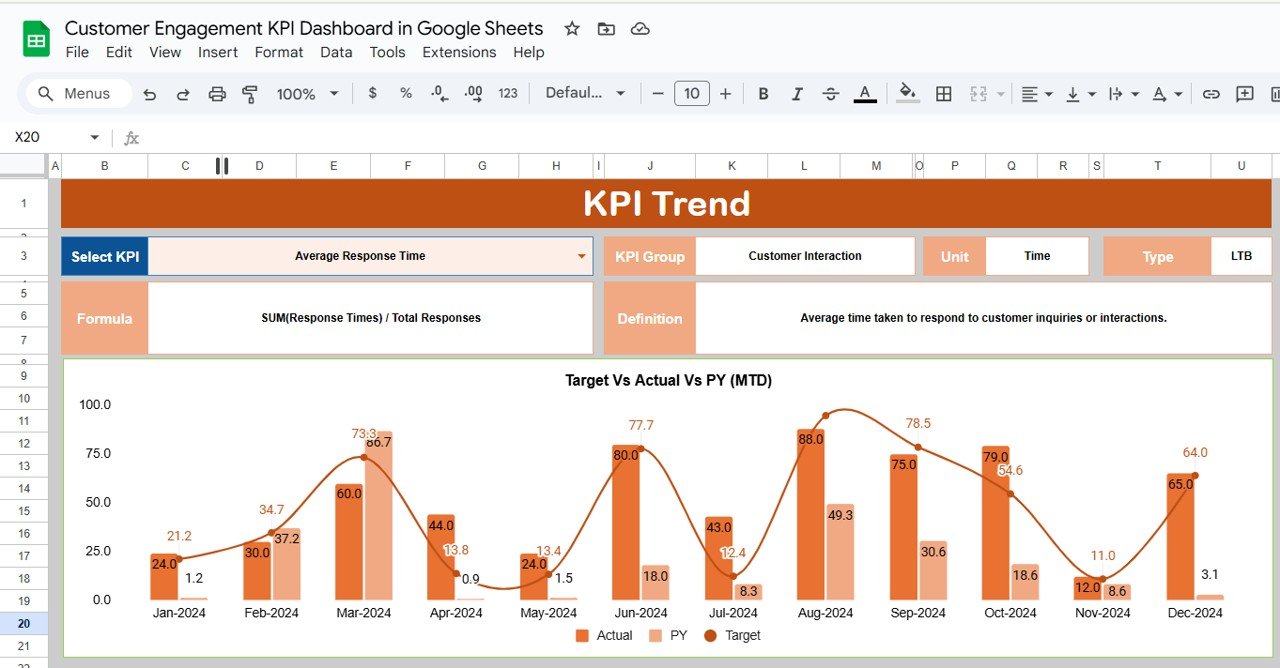Toggle Strikethrough formatting
The width and height of the screenshot is (1280, 668).
830,94
